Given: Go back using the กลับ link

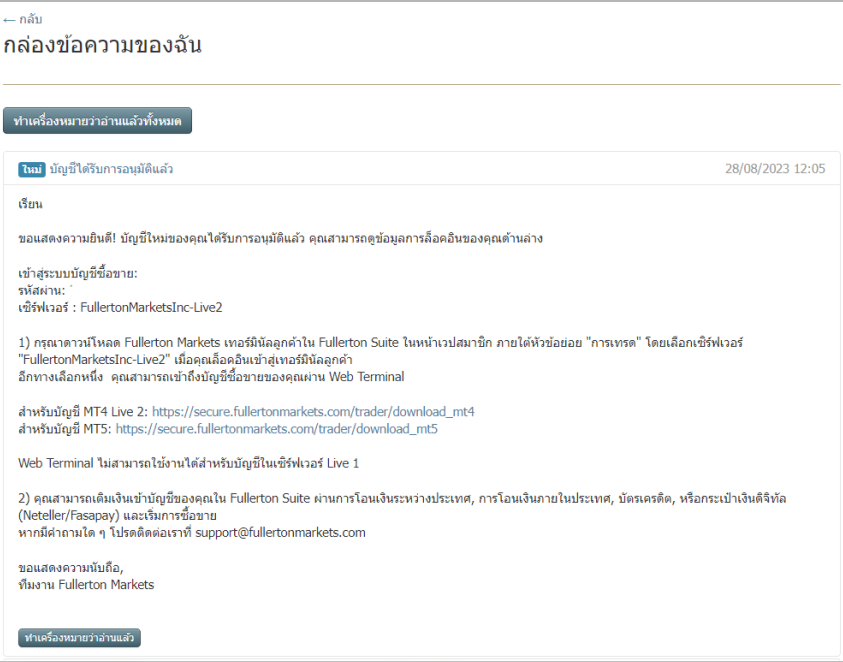Looking at the screenshot, I should click(23, 20).
